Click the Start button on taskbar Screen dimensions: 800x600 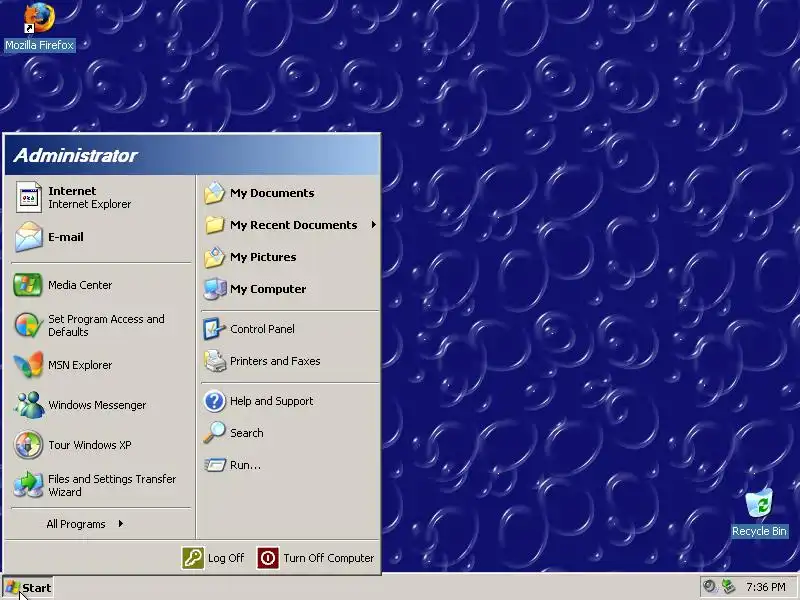coord(28,588)
